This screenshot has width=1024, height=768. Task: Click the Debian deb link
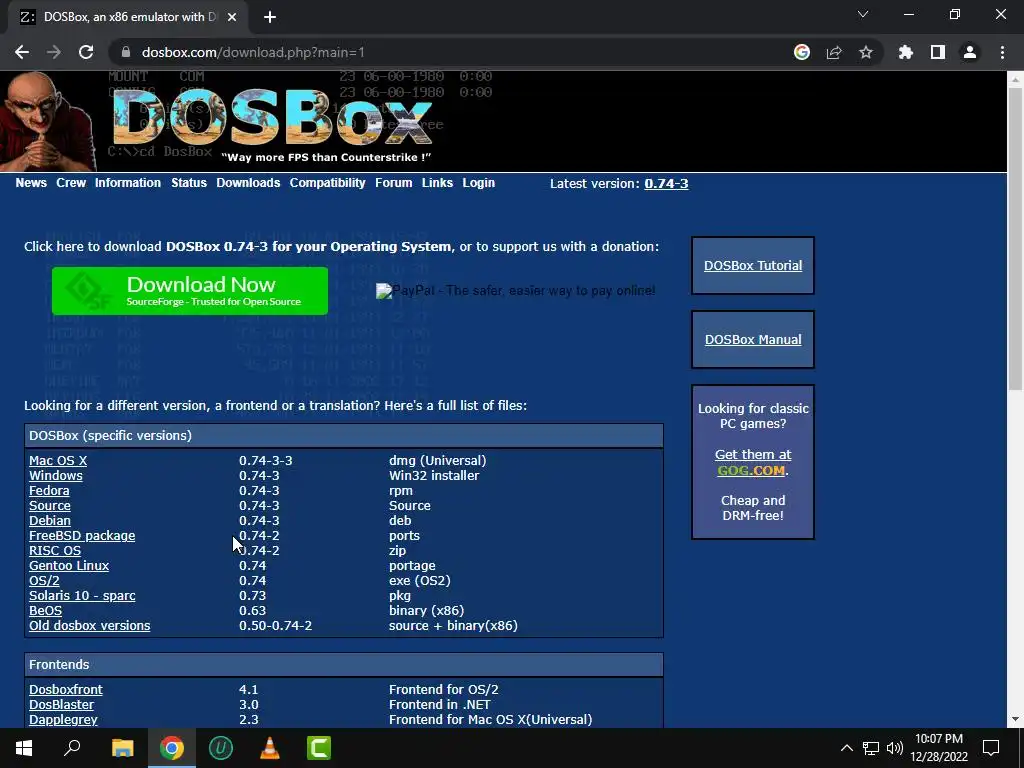[50, 520]
